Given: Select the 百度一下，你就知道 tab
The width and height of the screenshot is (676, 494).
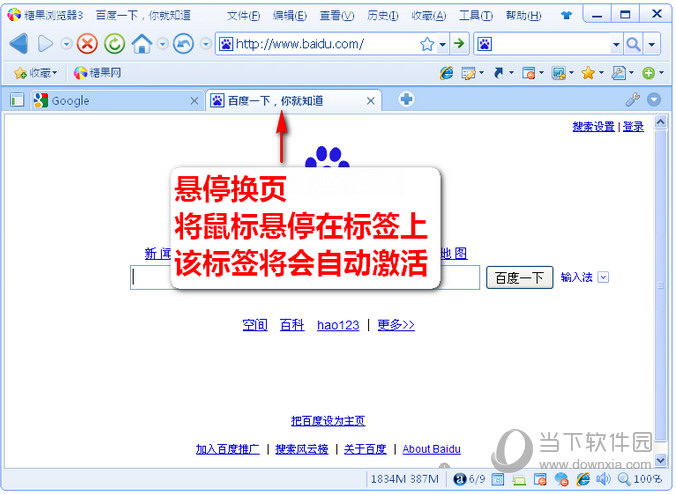Looking at the screenshot, I should pyautogui.click(x=294, y=100).
